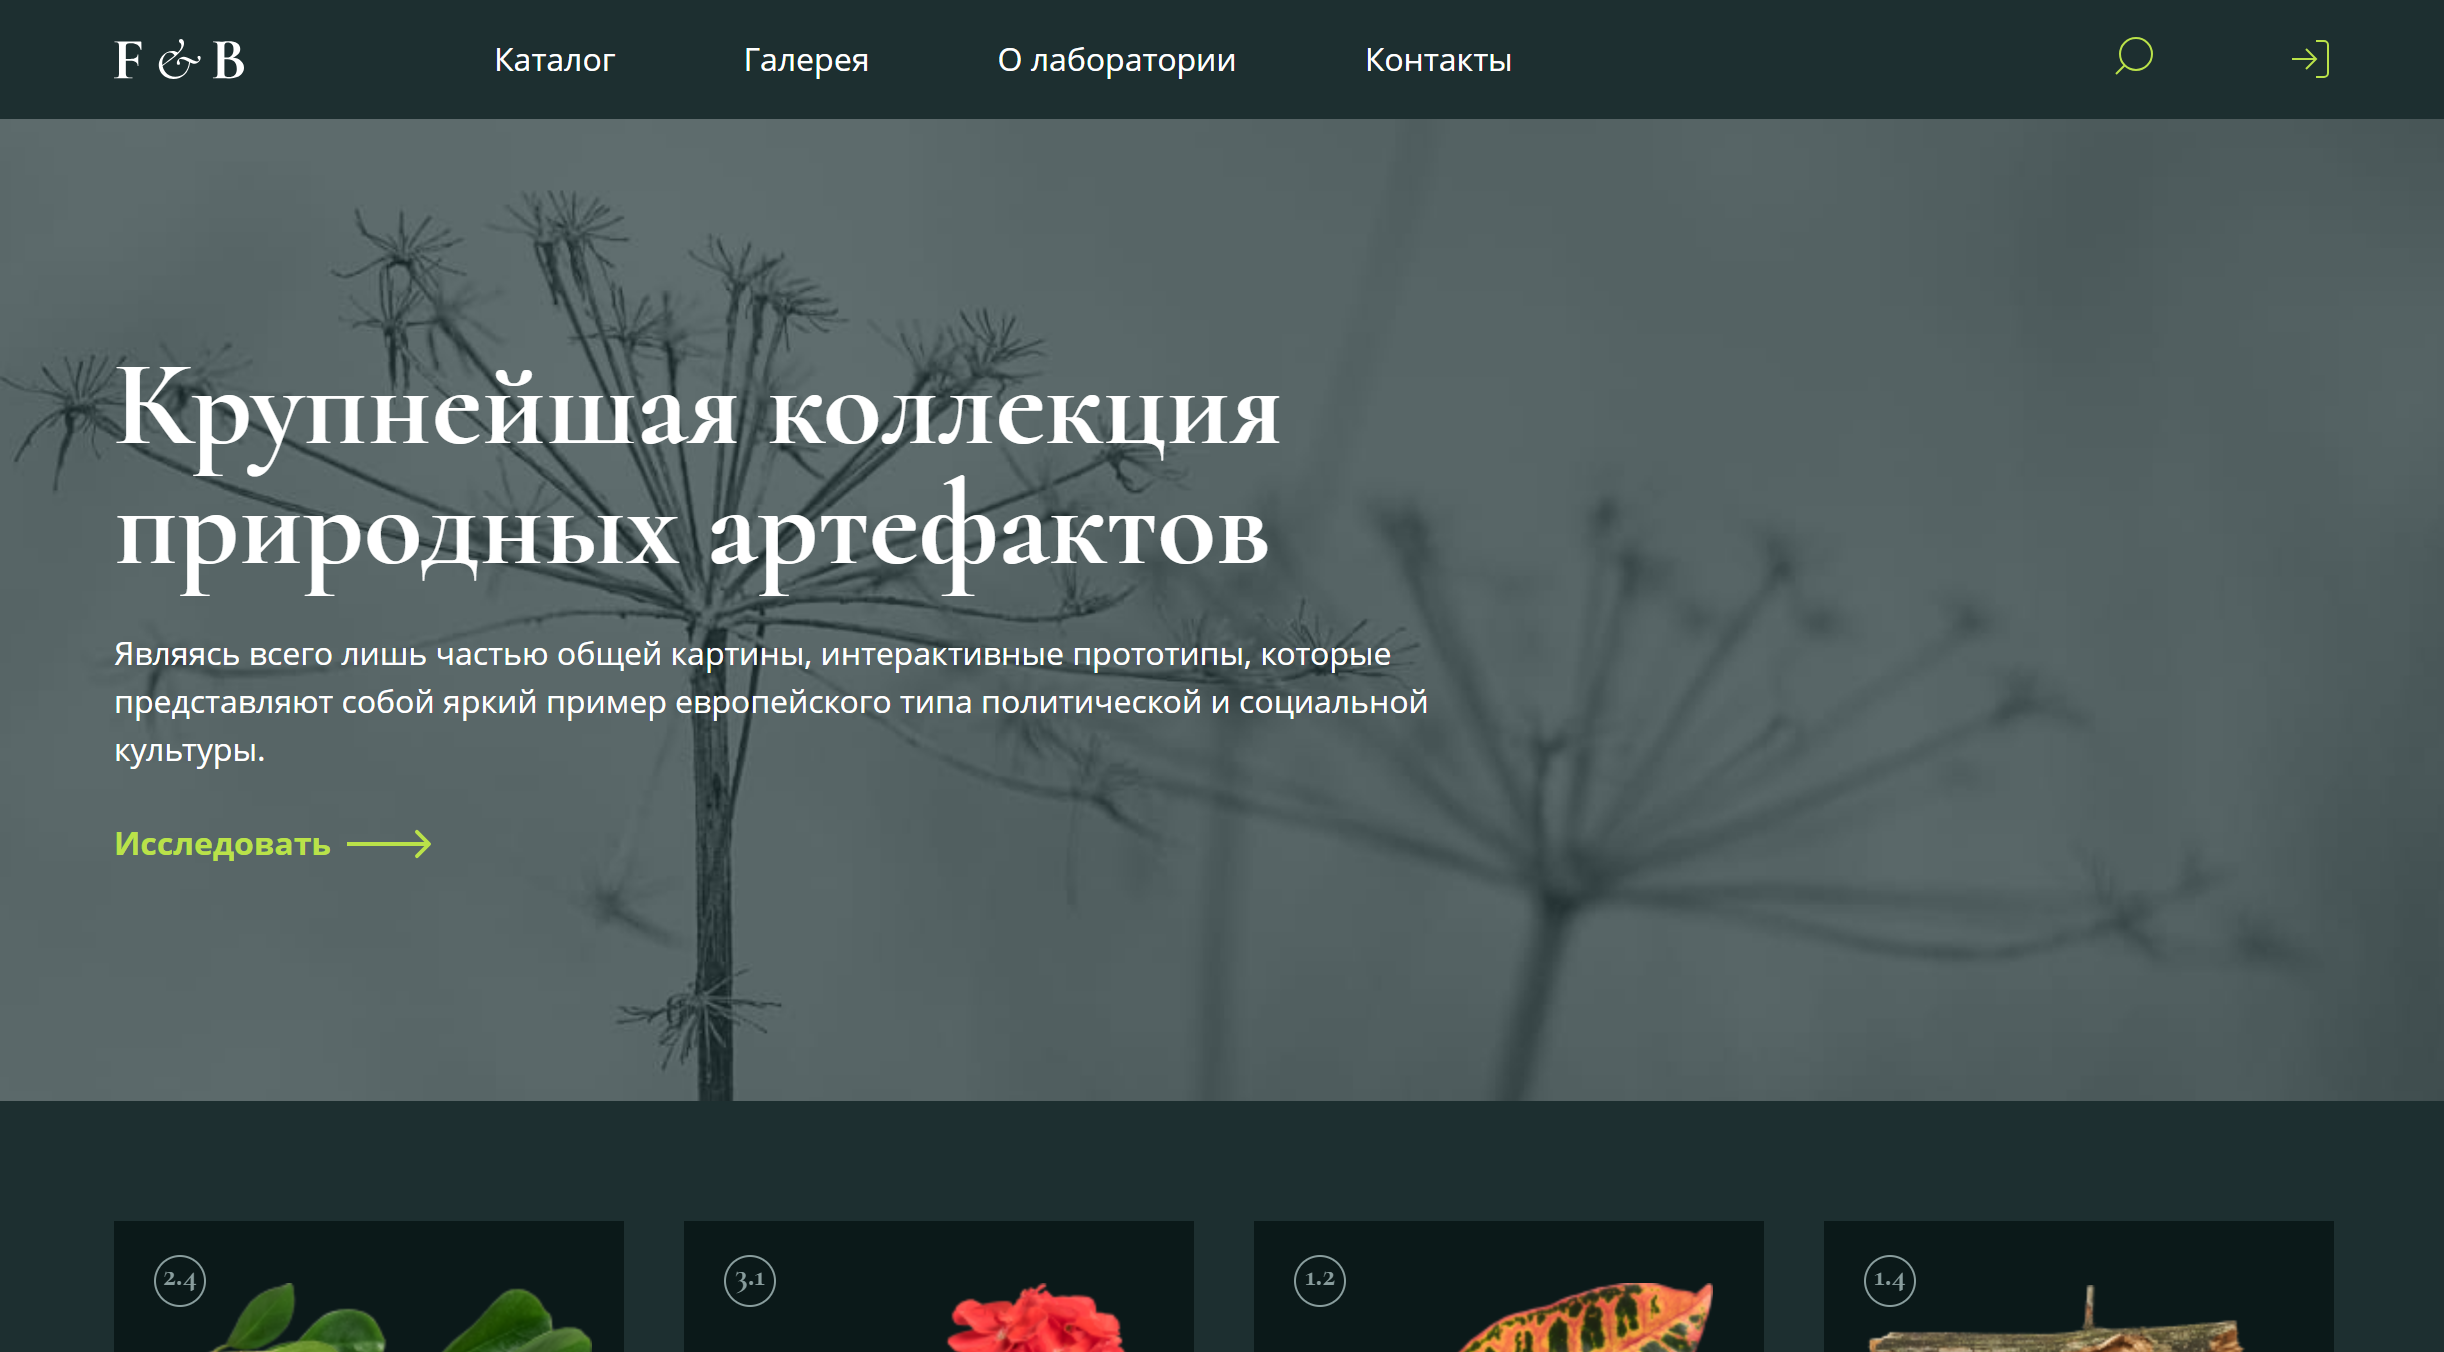
Task: Go to the Галерея page
Action: [806, 60]
